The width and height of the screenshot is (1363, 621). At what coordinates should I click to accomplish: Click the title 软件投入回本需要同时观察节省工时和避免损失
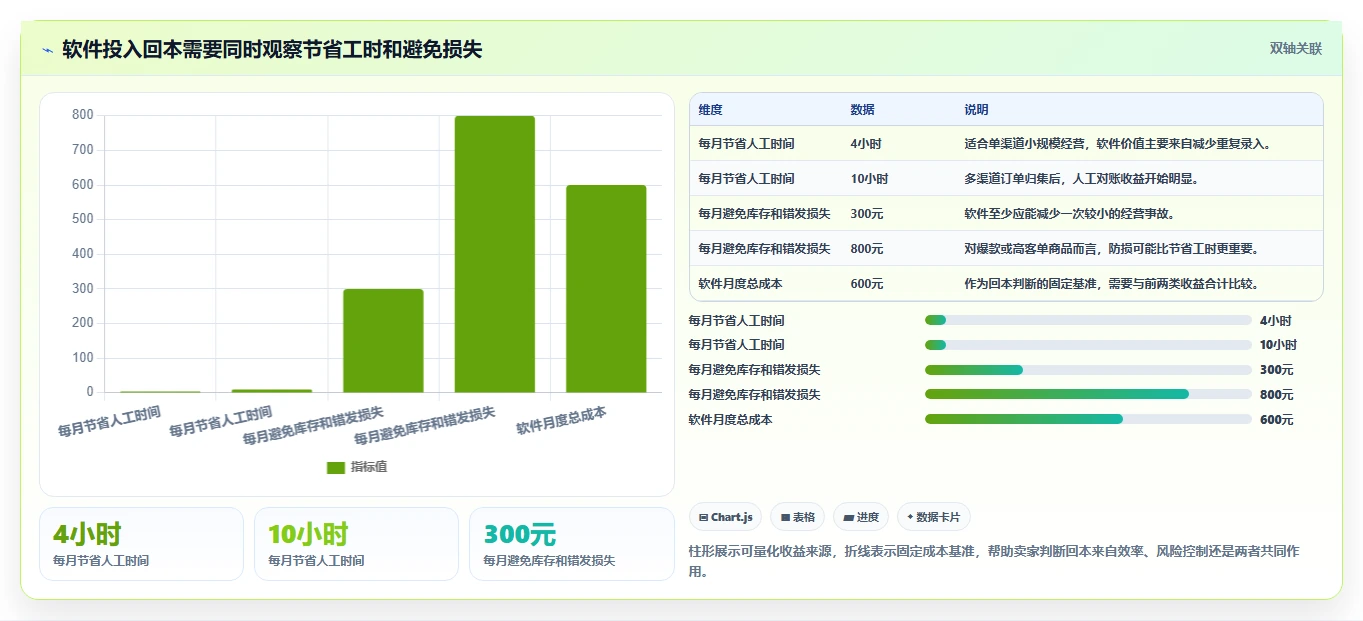(x=272, y=49)
